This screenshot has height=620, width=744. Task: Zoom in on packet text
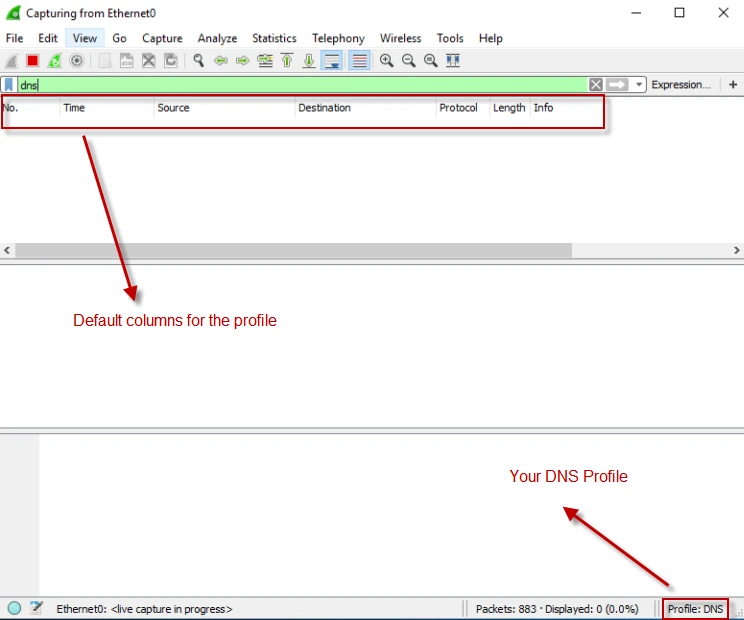point(387,61)
